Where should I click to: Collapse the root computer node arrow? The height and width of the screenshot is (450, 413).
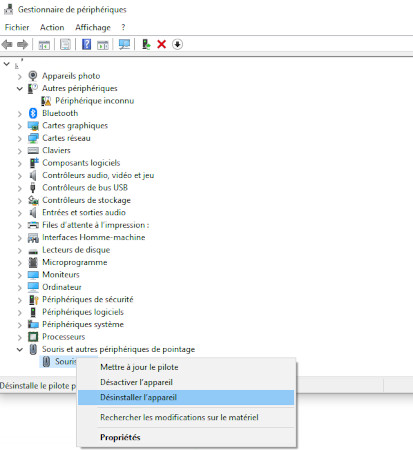[7, 63]
